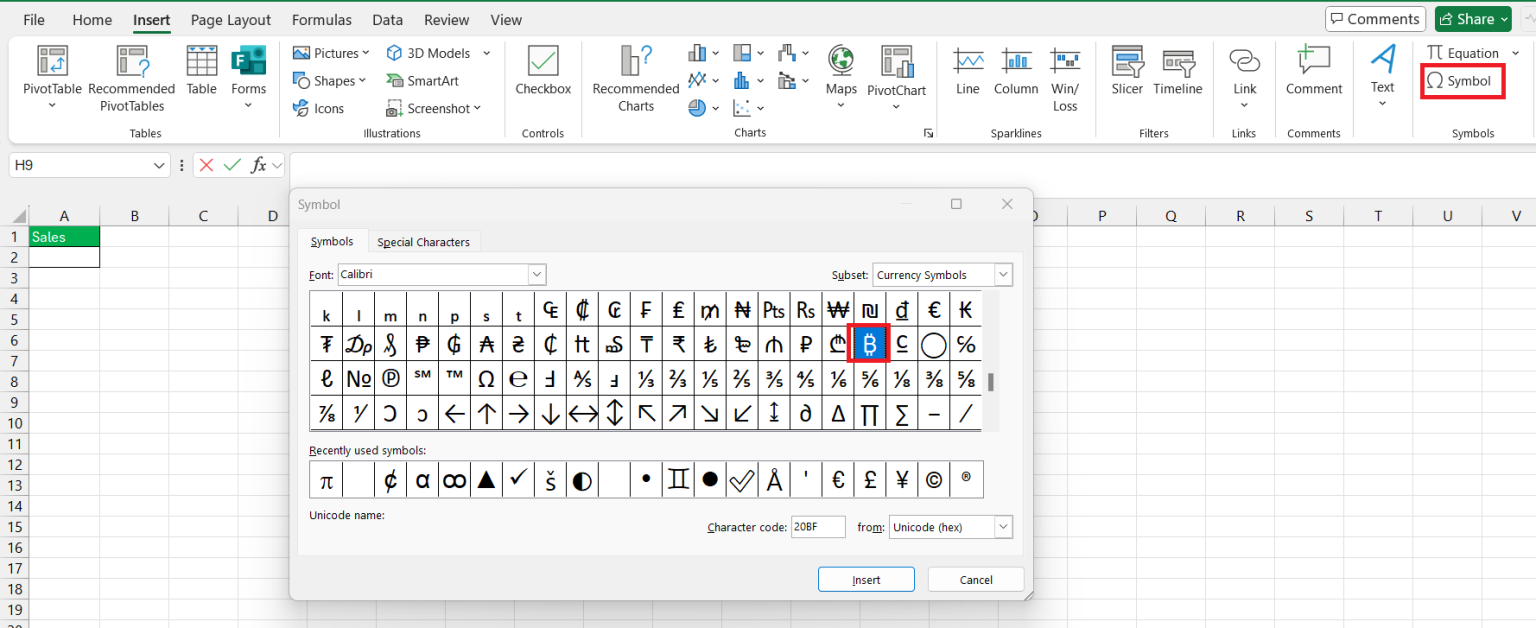Open Recommended Charts
Image resolution: width=1536 pixels, height=628 pixels.
(634, 75)
